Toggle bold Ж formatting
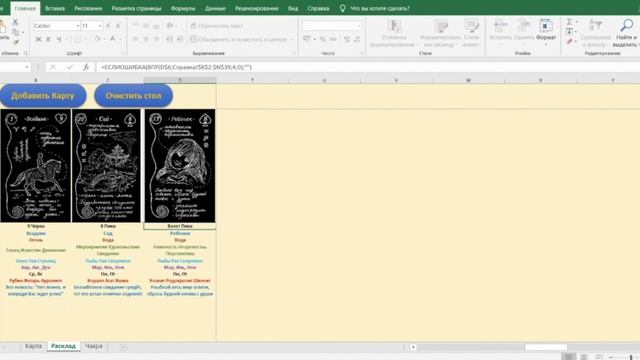640x360 pixels. [x=38, y=39]
